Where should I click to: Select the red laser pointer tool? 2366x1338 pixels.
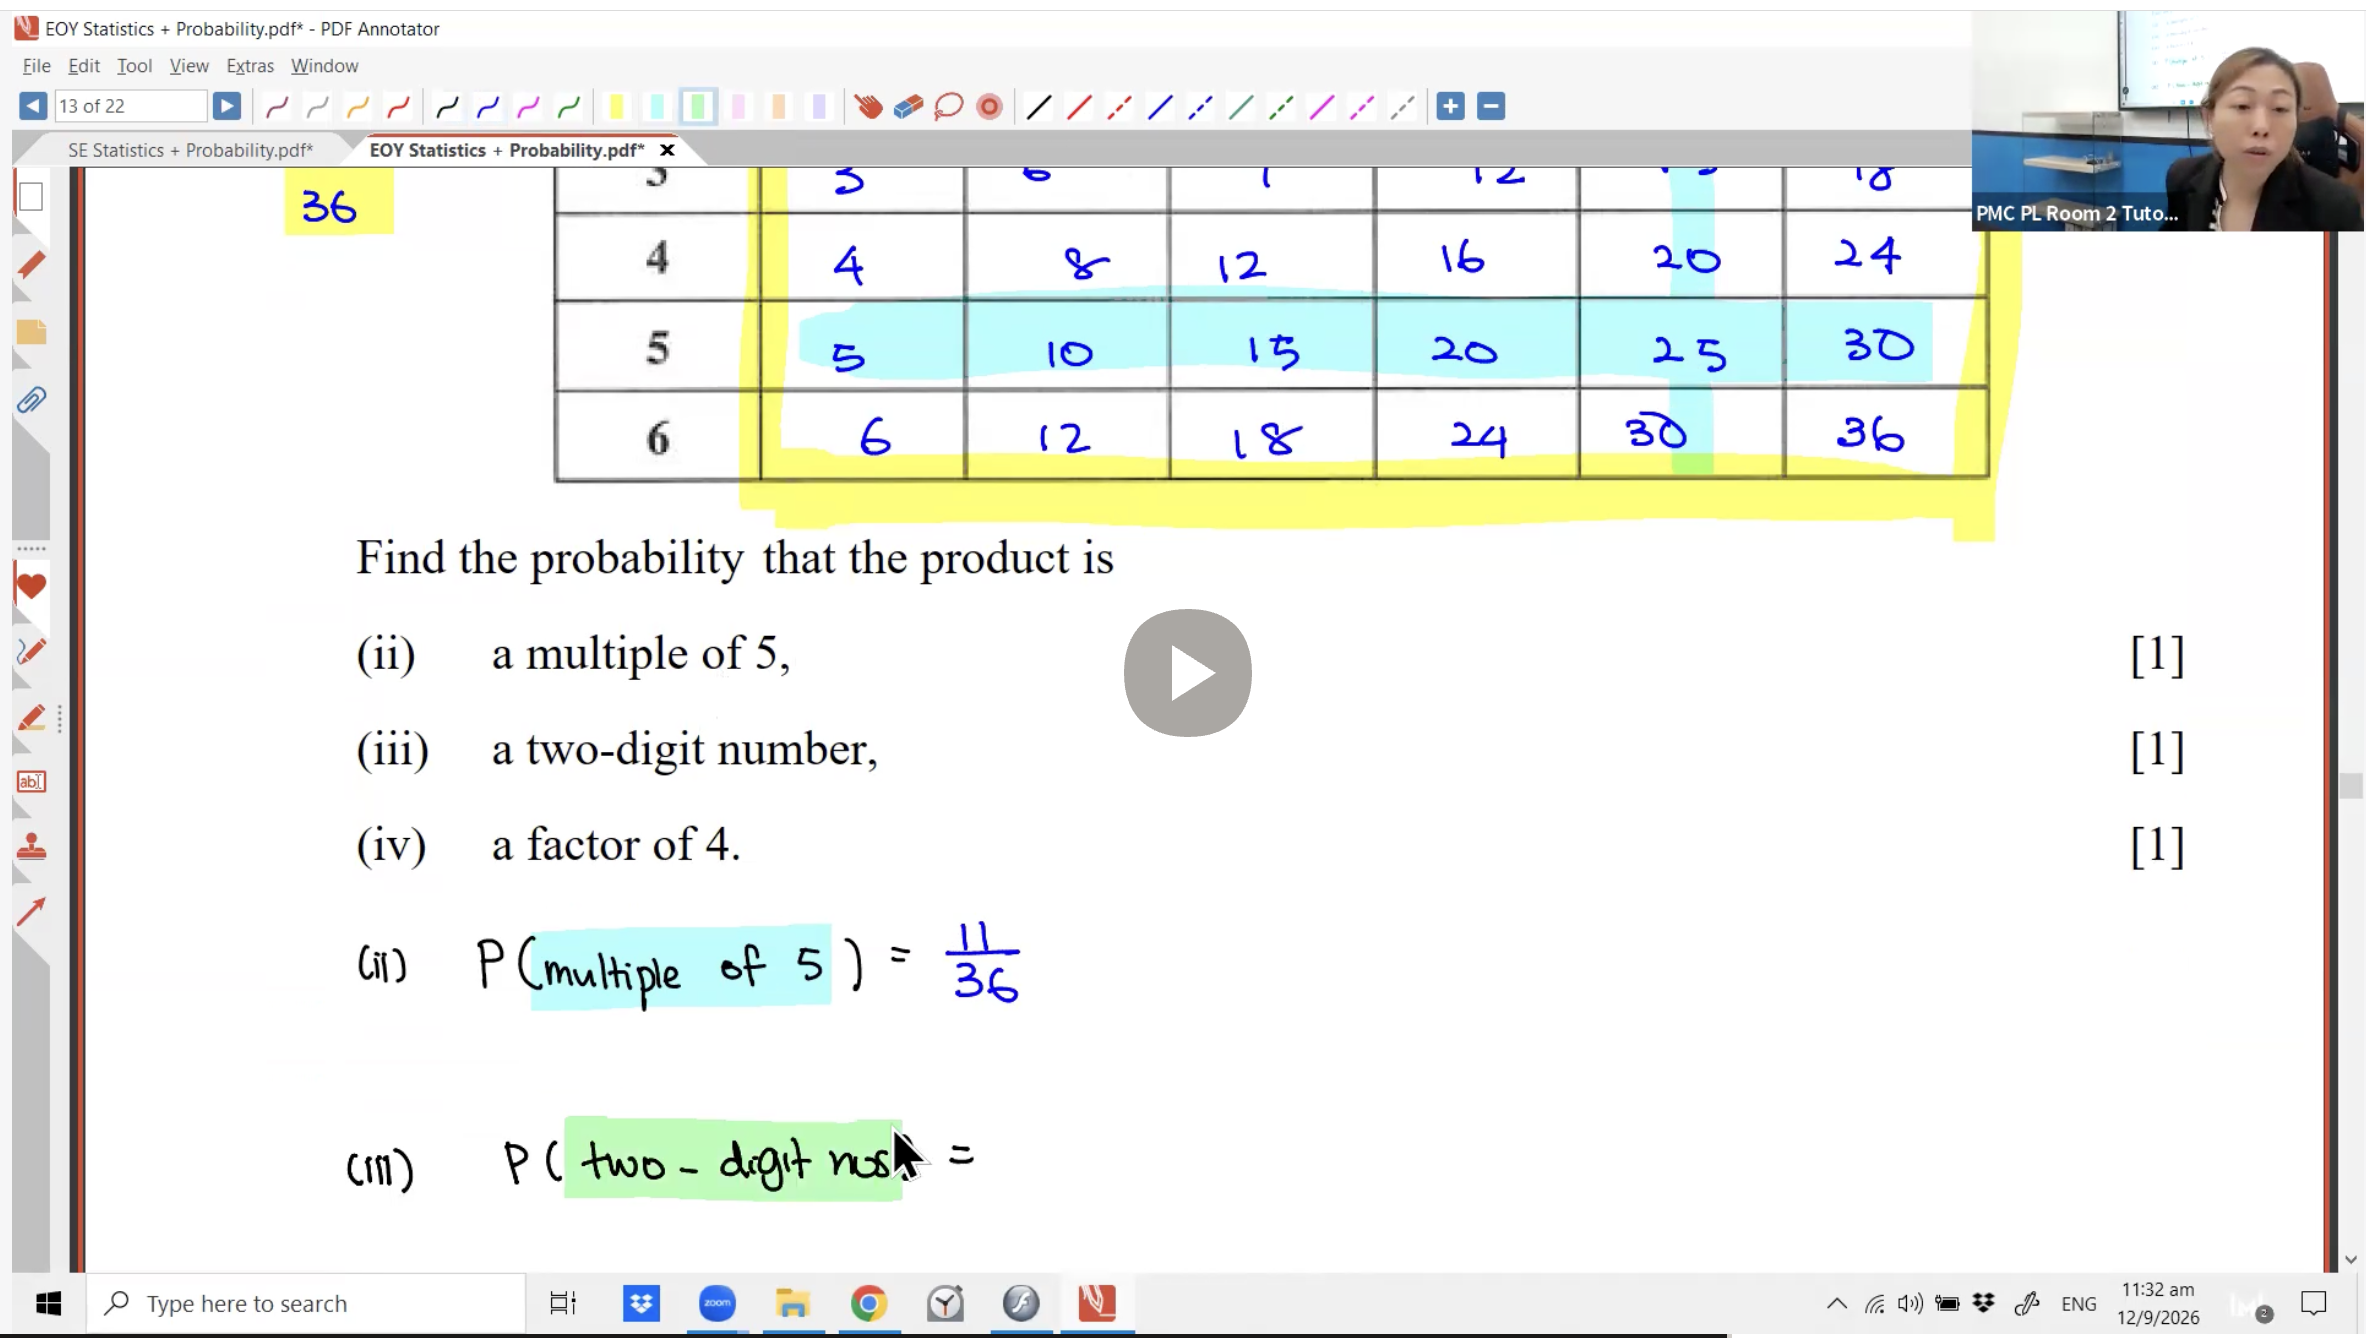(989, 106)
